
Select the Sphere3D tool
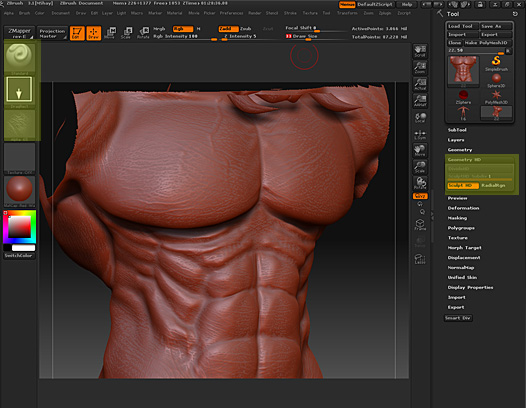[496, 81]
